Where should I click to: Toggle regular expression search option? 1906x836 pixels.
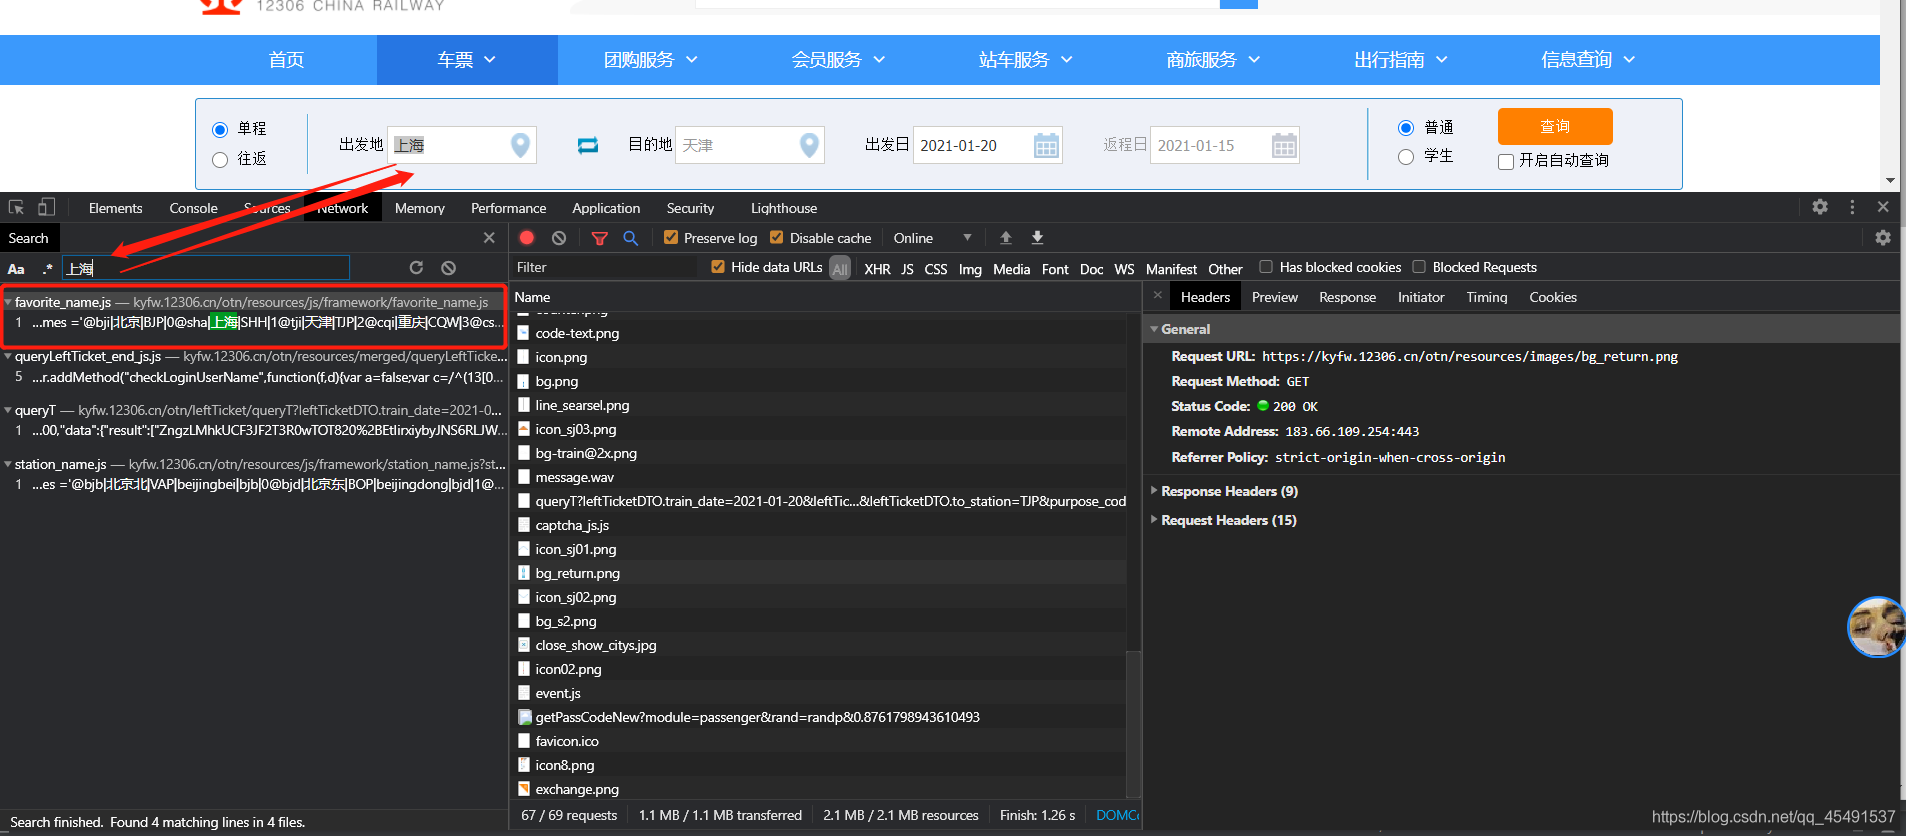pyautogui.click(x=47, y=268)
